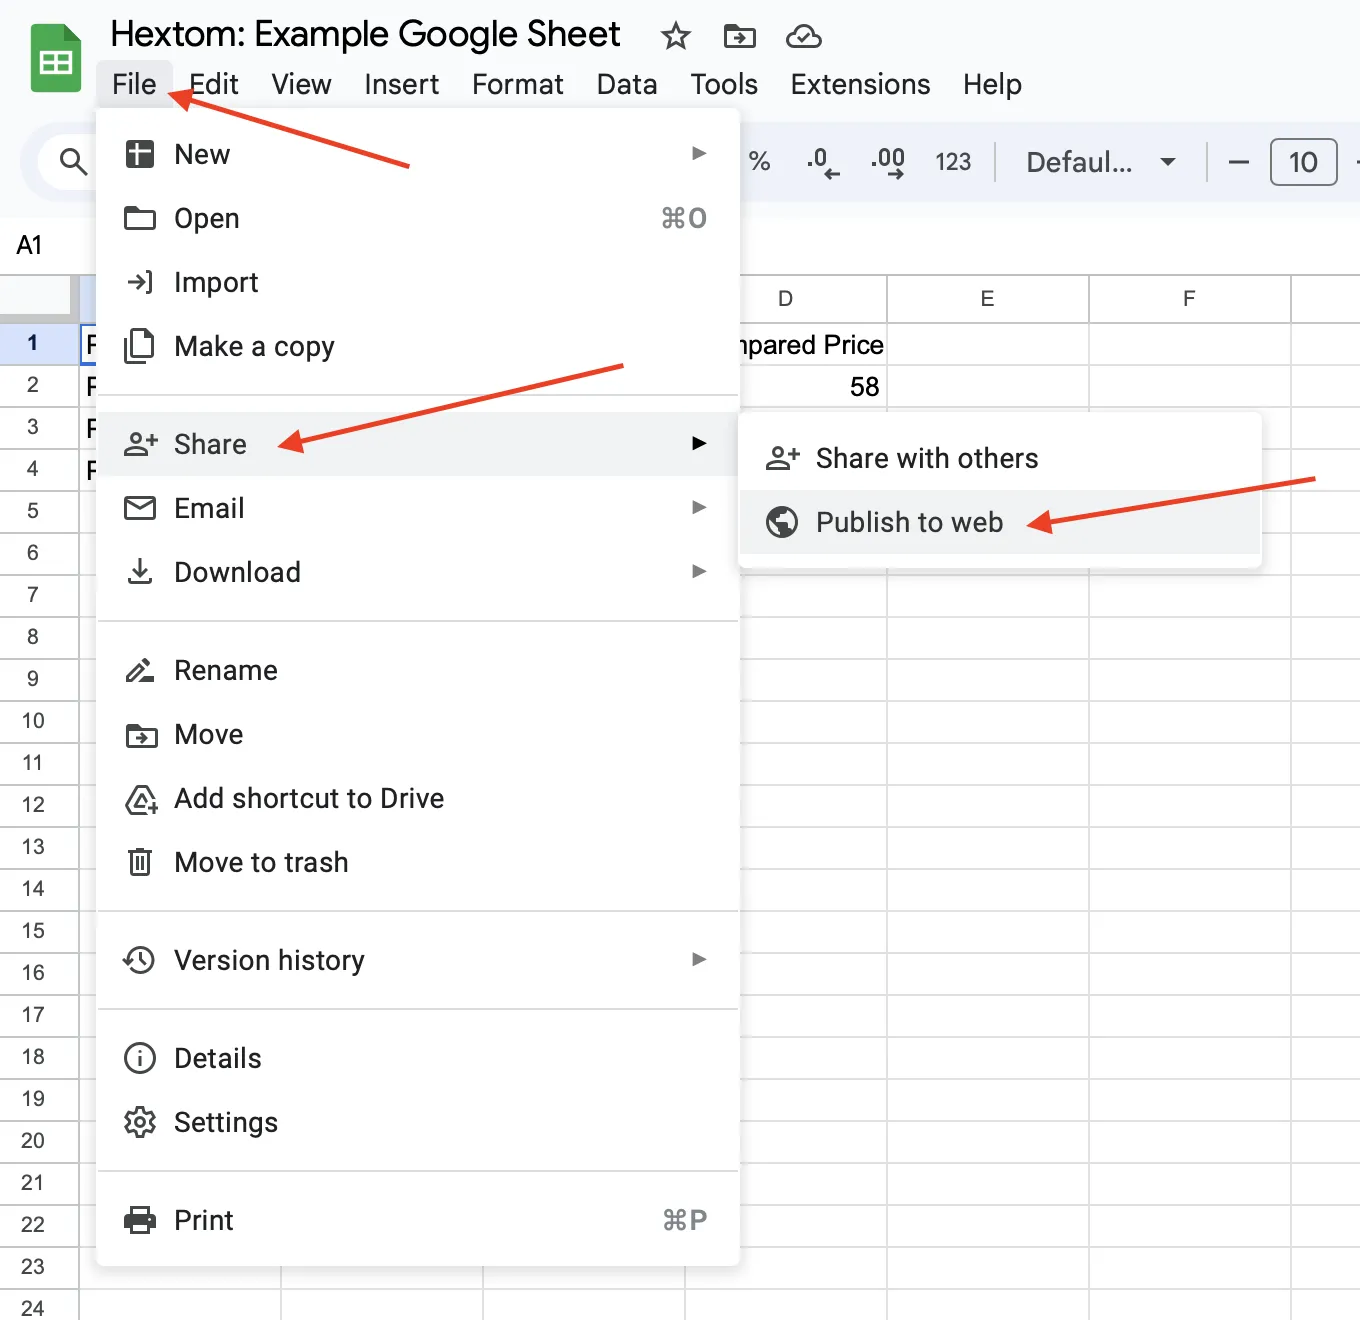Click the search menus magnifier icon

coord(73,161)
